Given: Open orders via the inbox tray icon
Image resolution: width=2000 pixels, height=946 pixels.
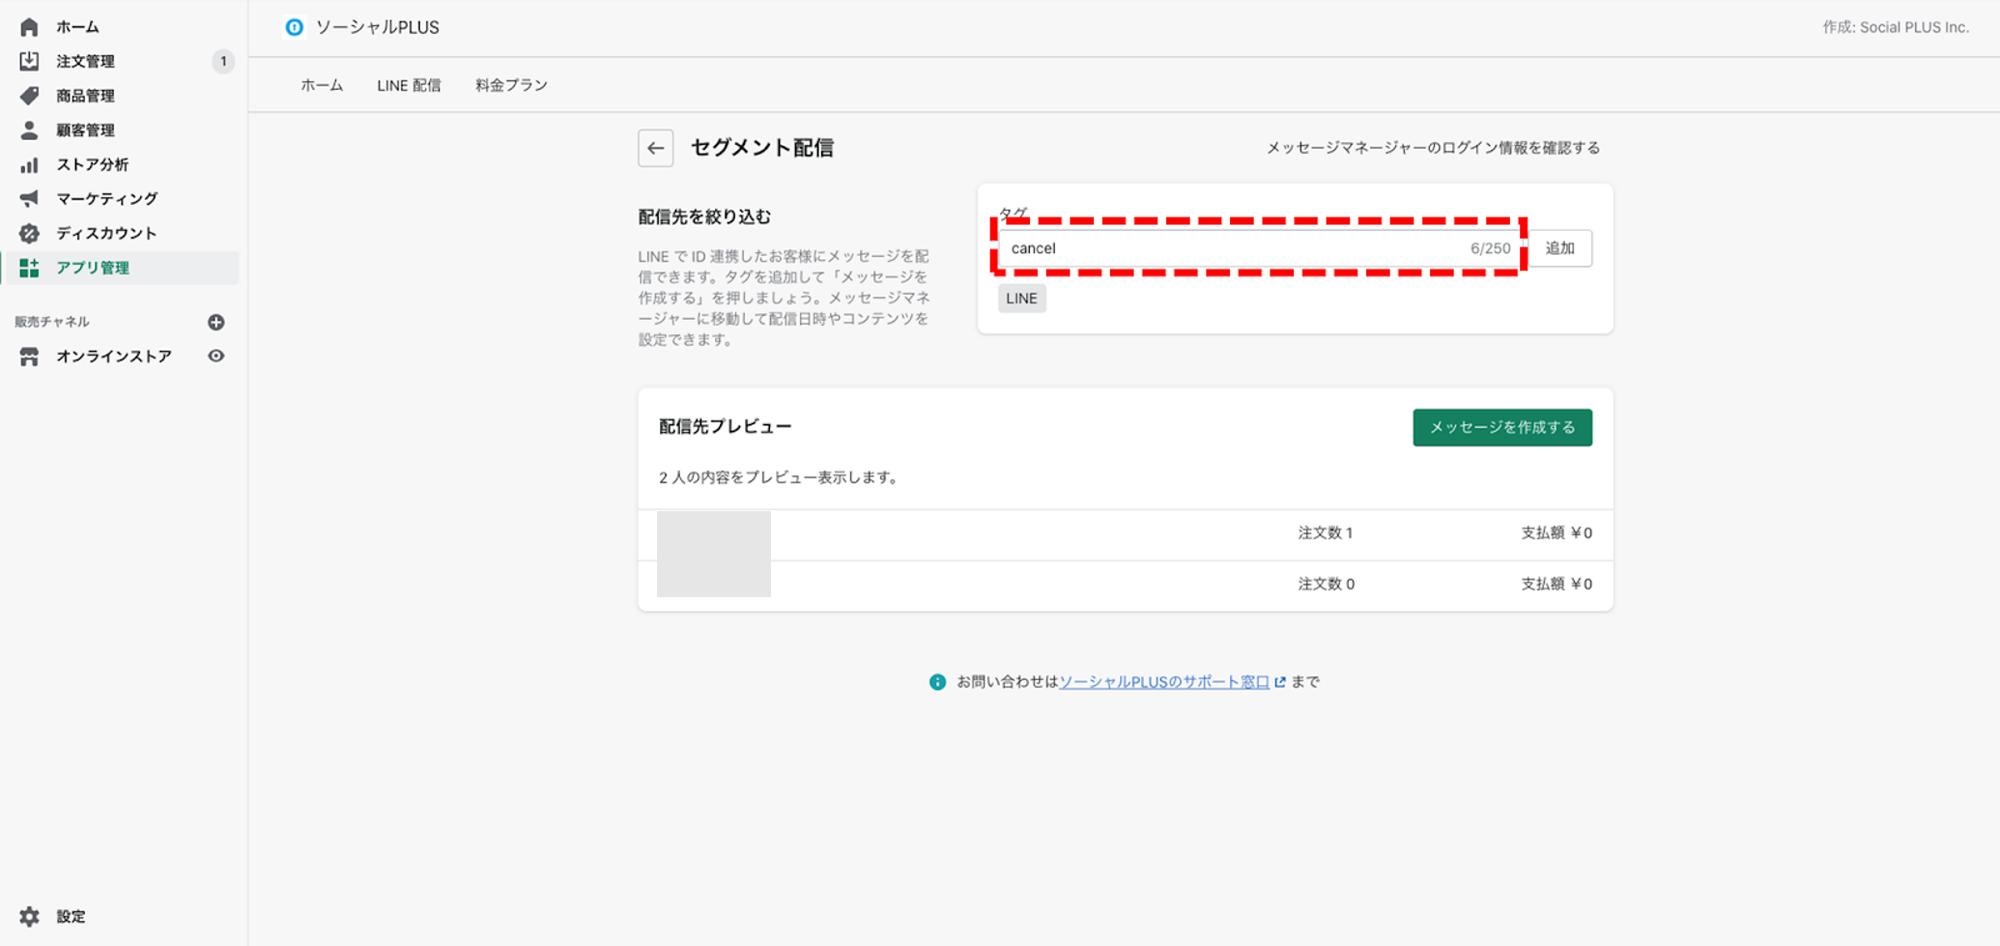Looking at the screenshot, I should pos(29,61).
